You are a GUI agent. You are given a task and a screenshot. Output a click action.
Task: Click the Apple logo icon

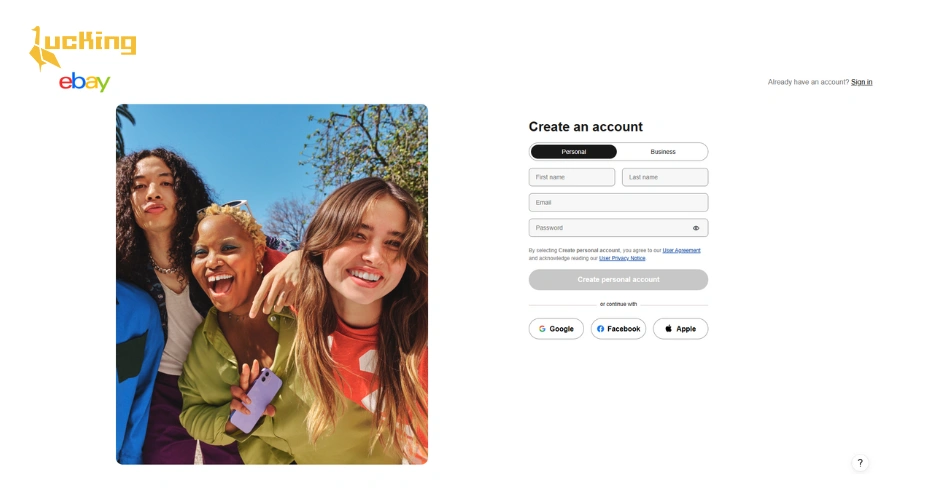click(668, 328)
